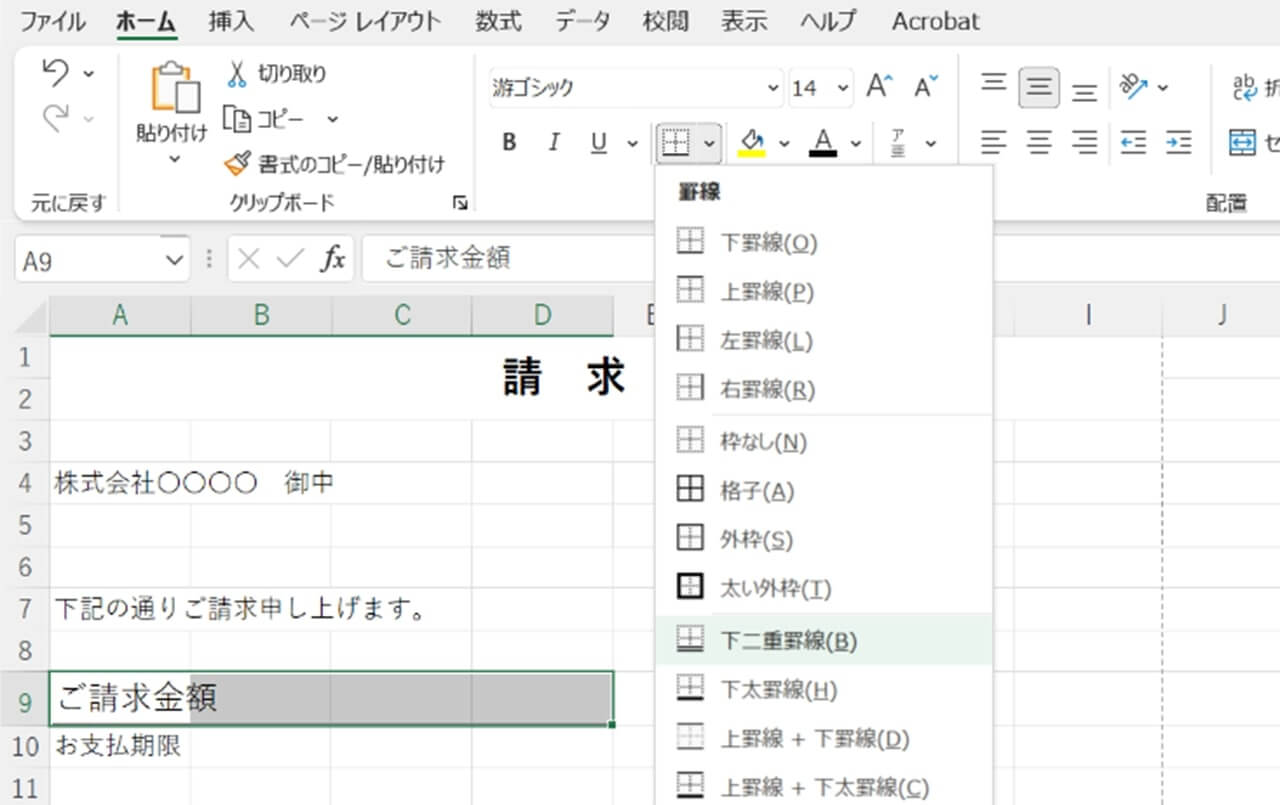
Task: Expand the undo history dropdown arrow
Action: [x=89, y=73]
